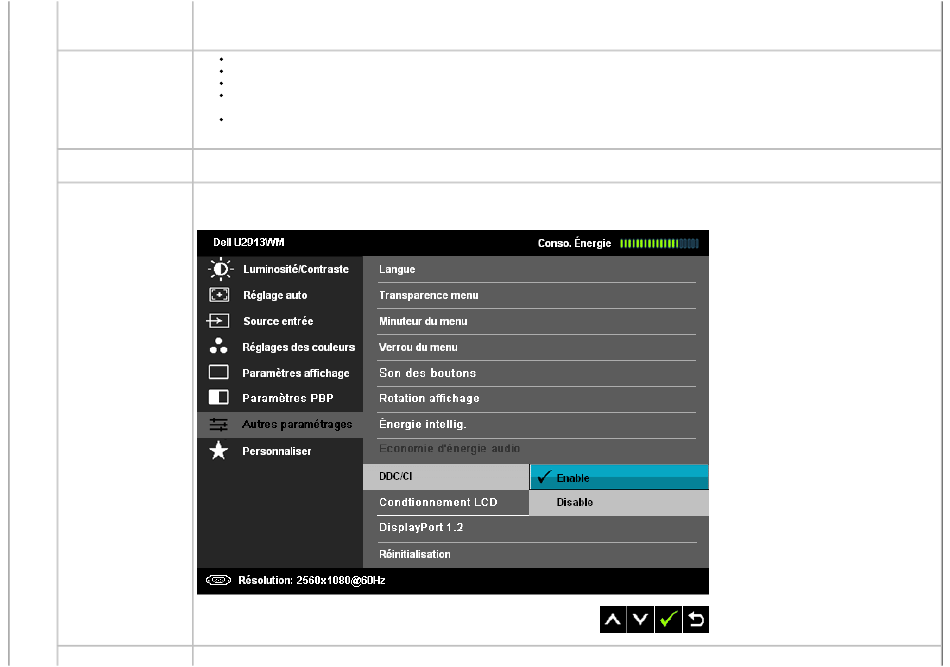
Task: Click the Dell U2913WM title text
Action: pos(248,242)
